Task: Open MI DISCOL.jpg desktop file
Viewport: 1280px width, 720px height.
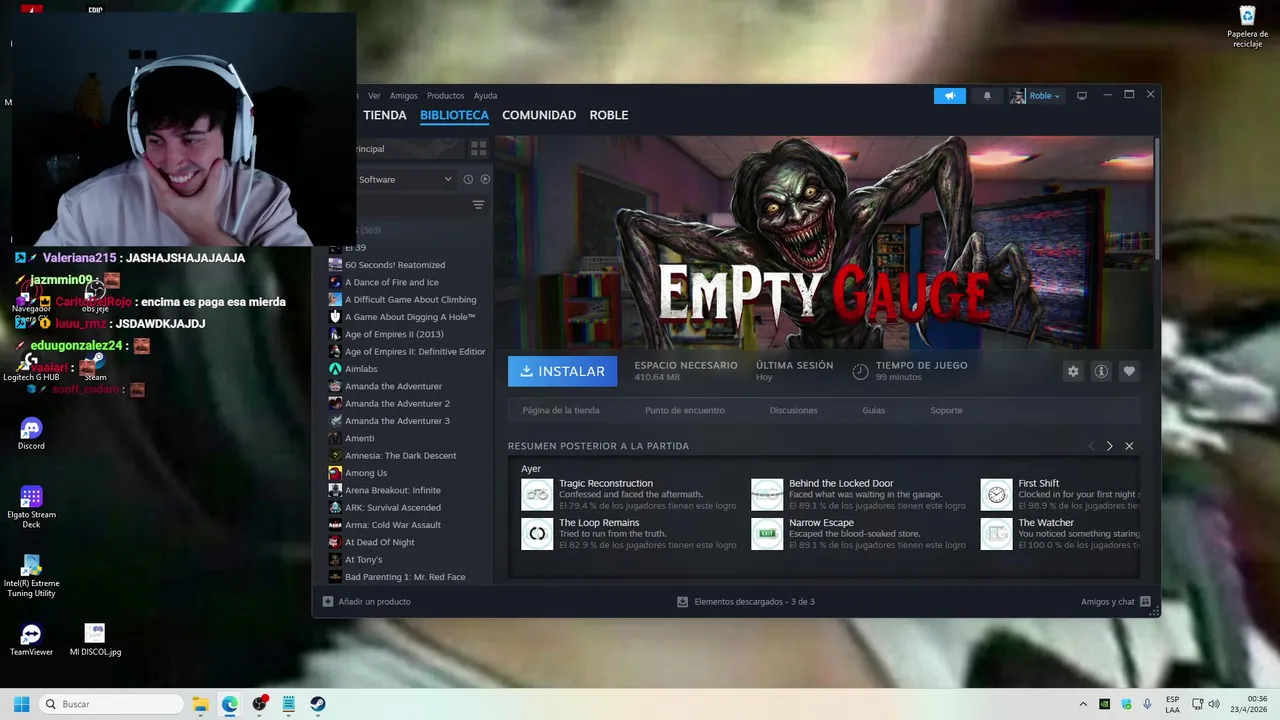Action: point(95,640)
